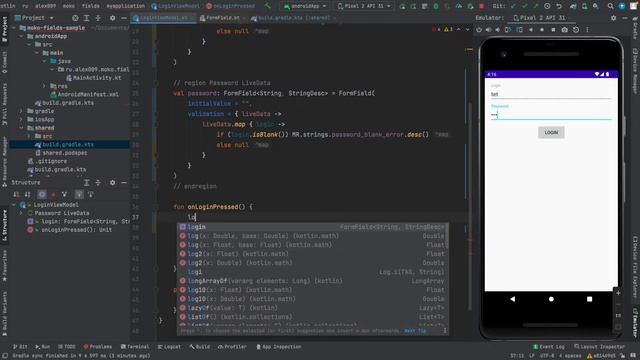The image size is (640, 360).
Task: Select onLoginPressed(): Unit in Structure
Action: (x=69, y=230)
